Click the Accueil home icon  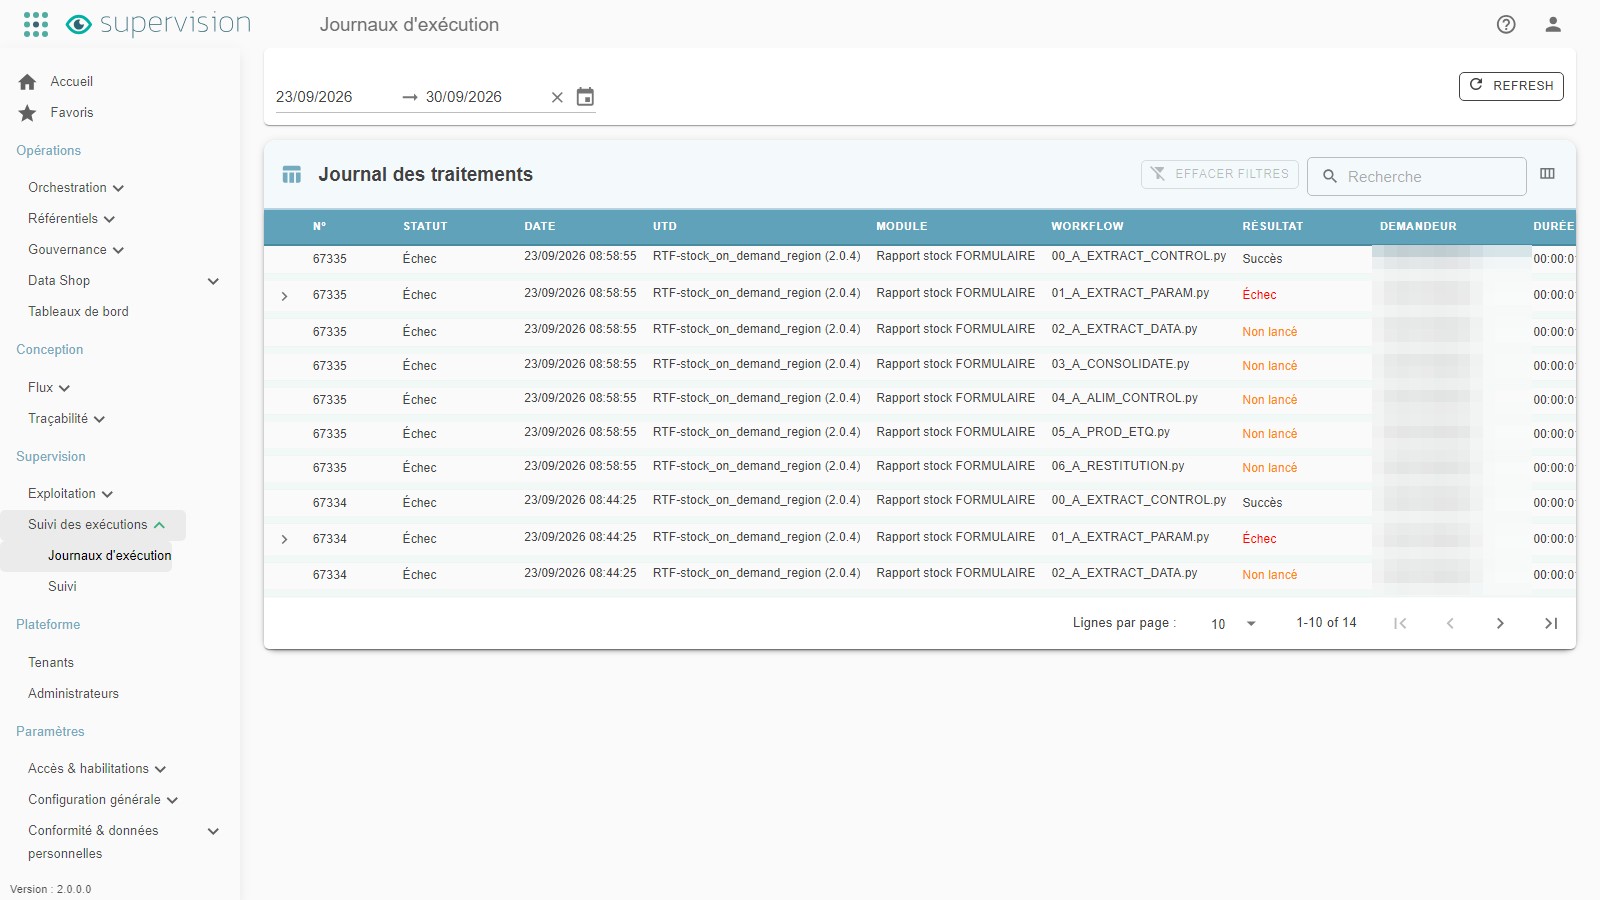(28, 82)
